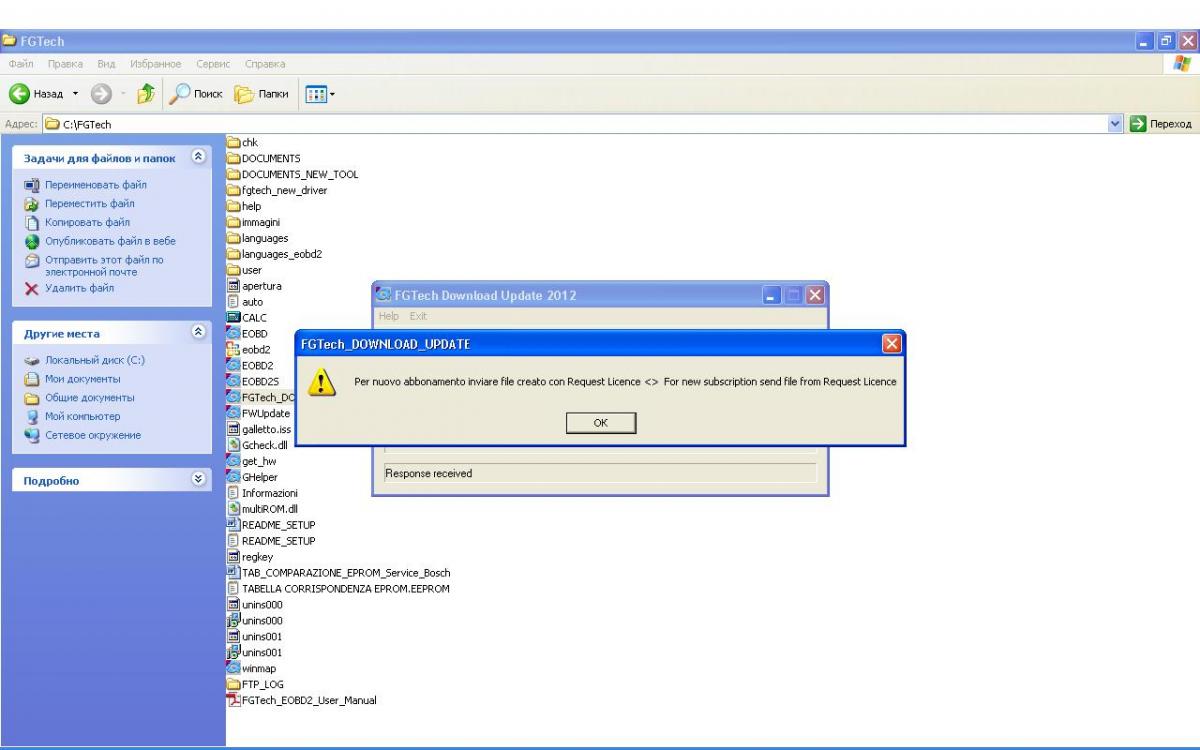Select the EOBD application icon
The width and height of the screenshot is (1200, 750).
pos(235,333)
